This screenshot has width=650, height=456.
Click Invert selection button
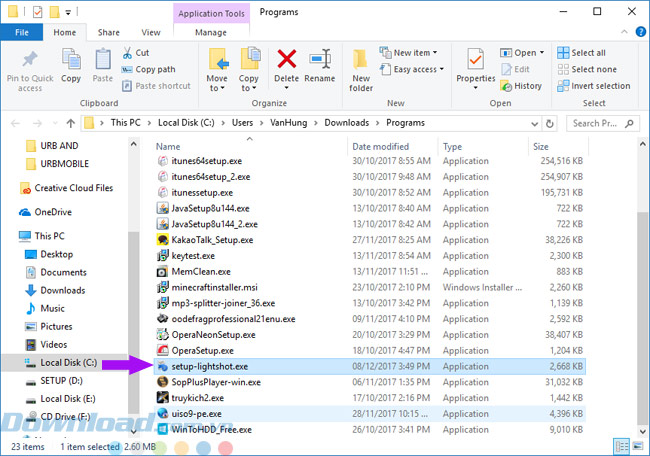(x=599, y=86)
